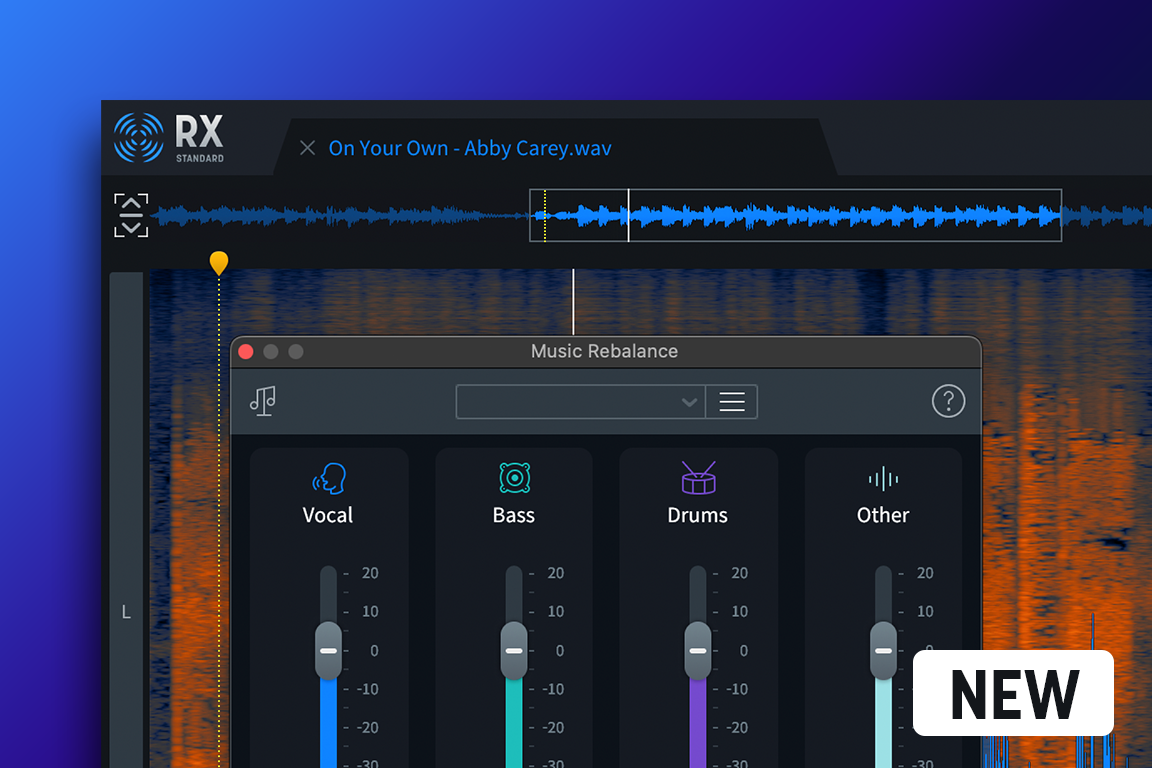This screenshot has width=1152, height=768.
Task: Click the Drums icon
Action: tap(698, 478)
